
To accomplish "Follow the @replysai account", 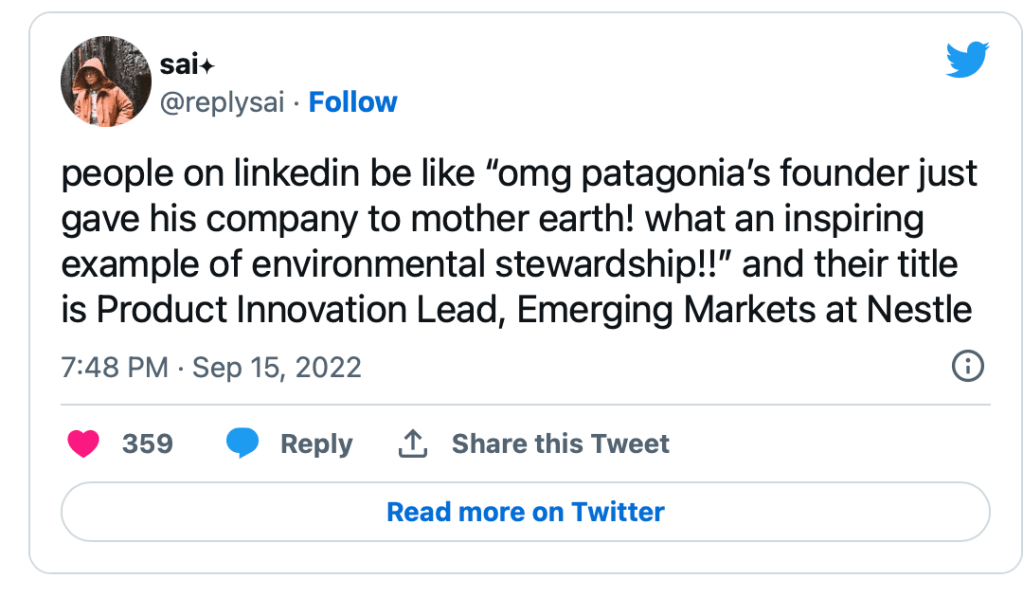I will (x=353, y=102).
